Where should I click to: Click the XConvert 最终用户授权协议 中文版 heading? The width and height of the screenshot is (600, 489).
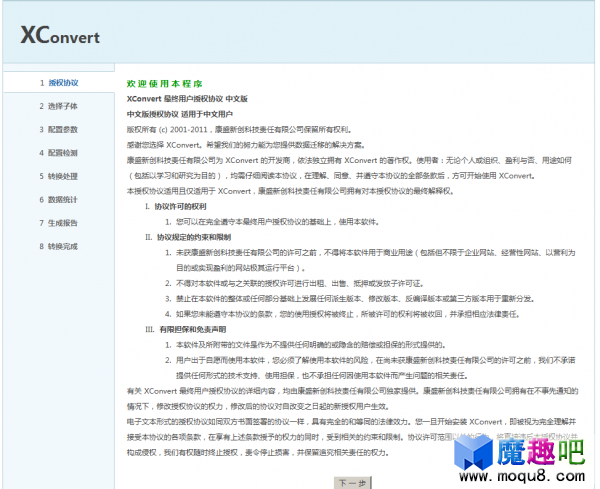click(187, 99)
